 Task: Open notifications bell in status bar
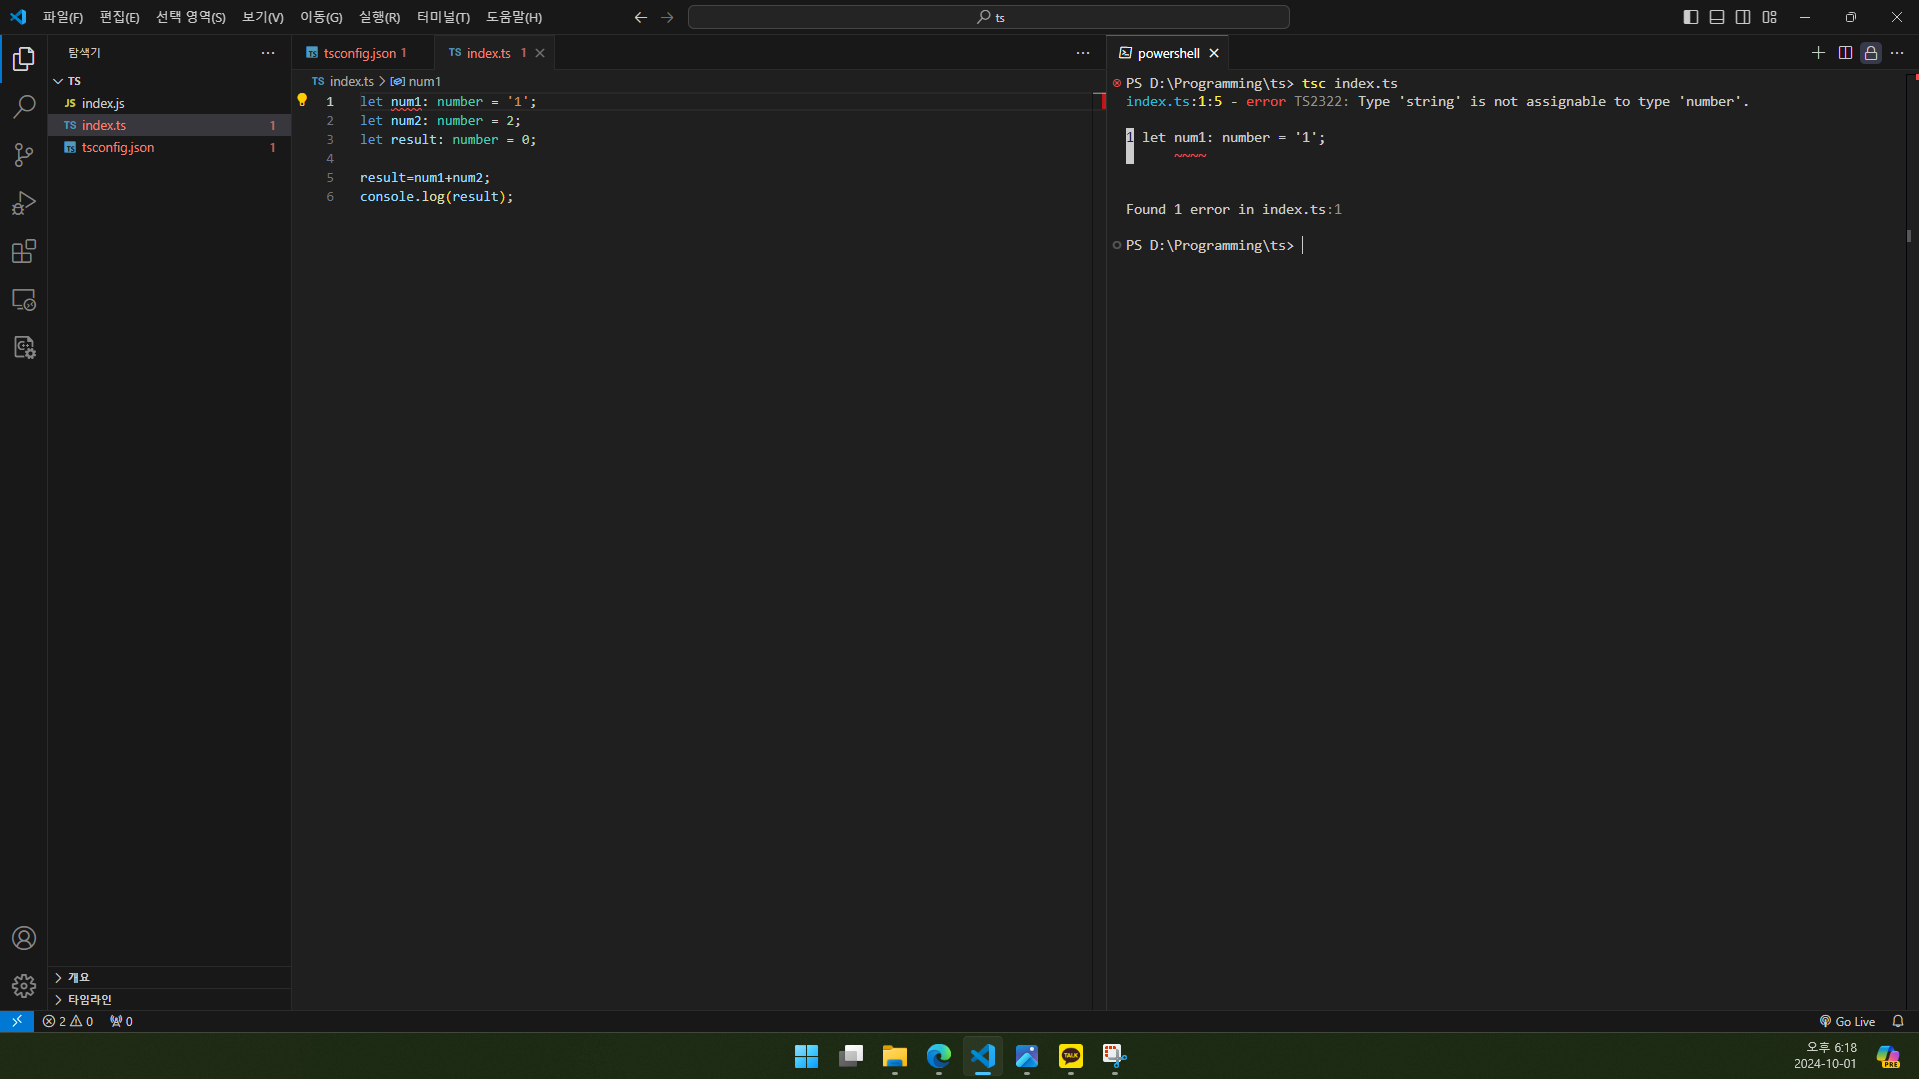point(1898,1021)
